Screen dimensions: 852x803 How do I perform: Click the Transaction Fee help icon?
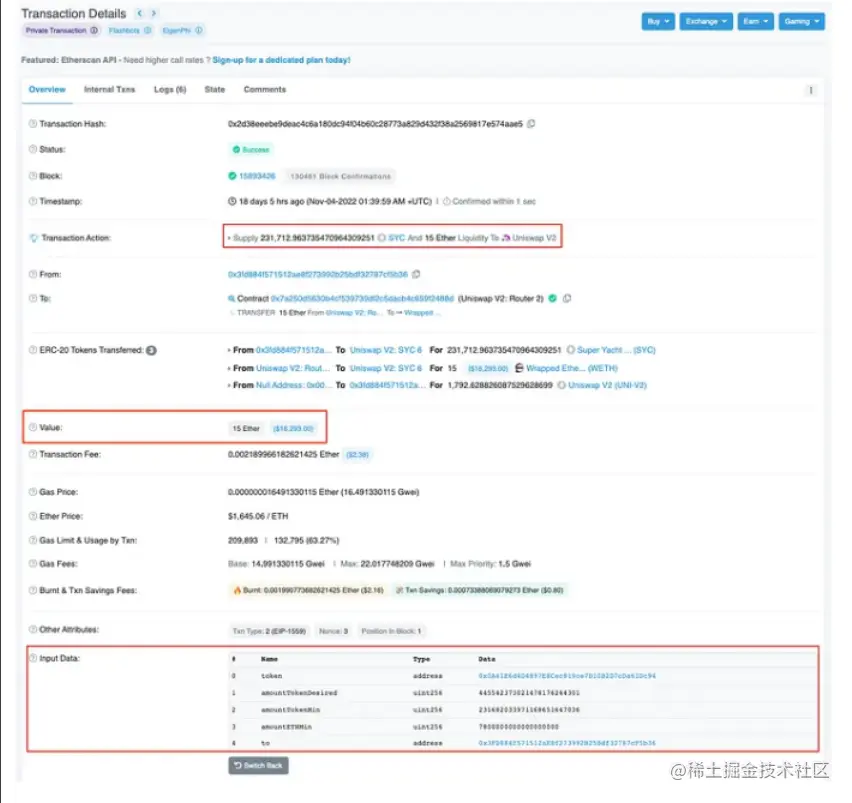coord(33,454)
